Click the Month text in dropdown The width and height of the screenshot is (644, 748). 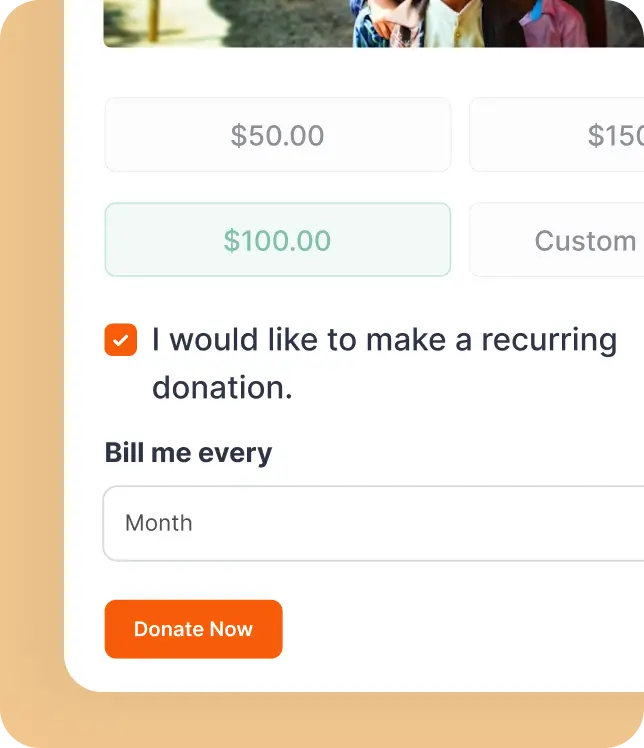click(159, 523)
